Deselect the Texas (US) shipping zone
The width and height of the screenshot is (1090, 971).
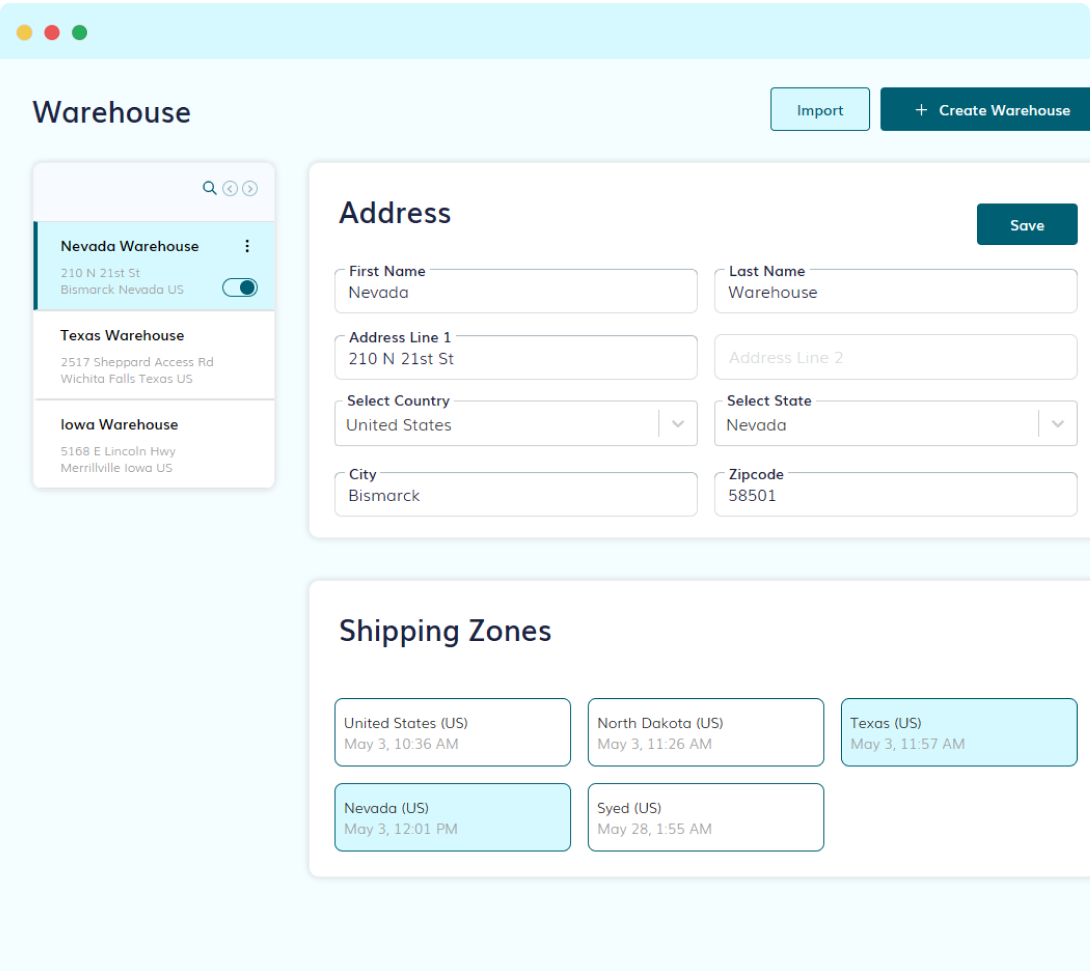pos(958,733)
